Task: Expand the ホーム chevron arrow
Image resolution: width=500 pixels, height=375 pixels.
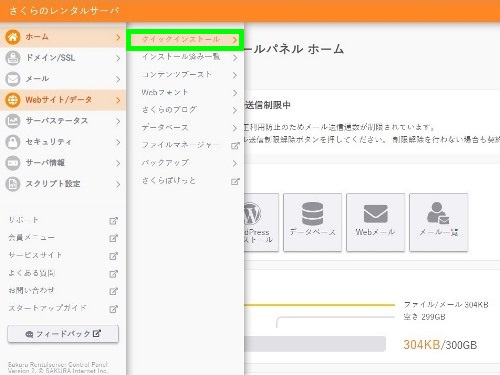Action: pos(118,37)
